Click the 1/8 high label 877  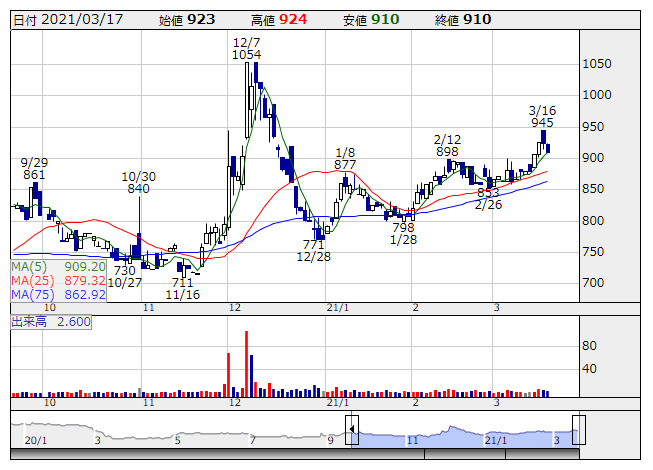346,164
